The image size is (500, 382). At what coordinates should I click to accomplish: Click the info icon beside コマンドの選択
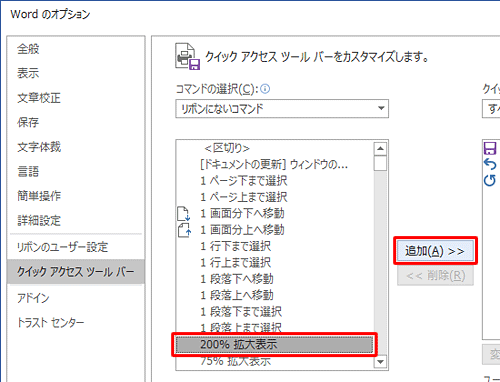click(x=265, y=89)
